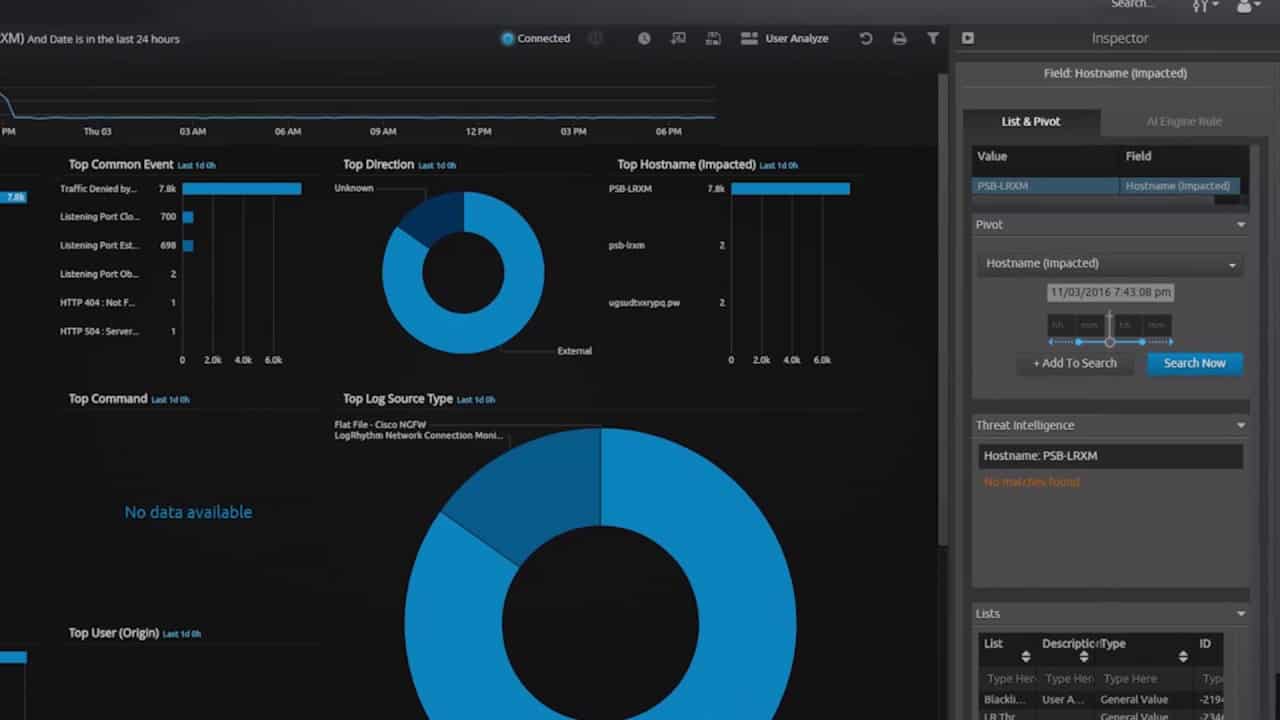
Task: Click the date field 11/03/2016 7:43:08 pm
Action: [x=1110, y=293]
